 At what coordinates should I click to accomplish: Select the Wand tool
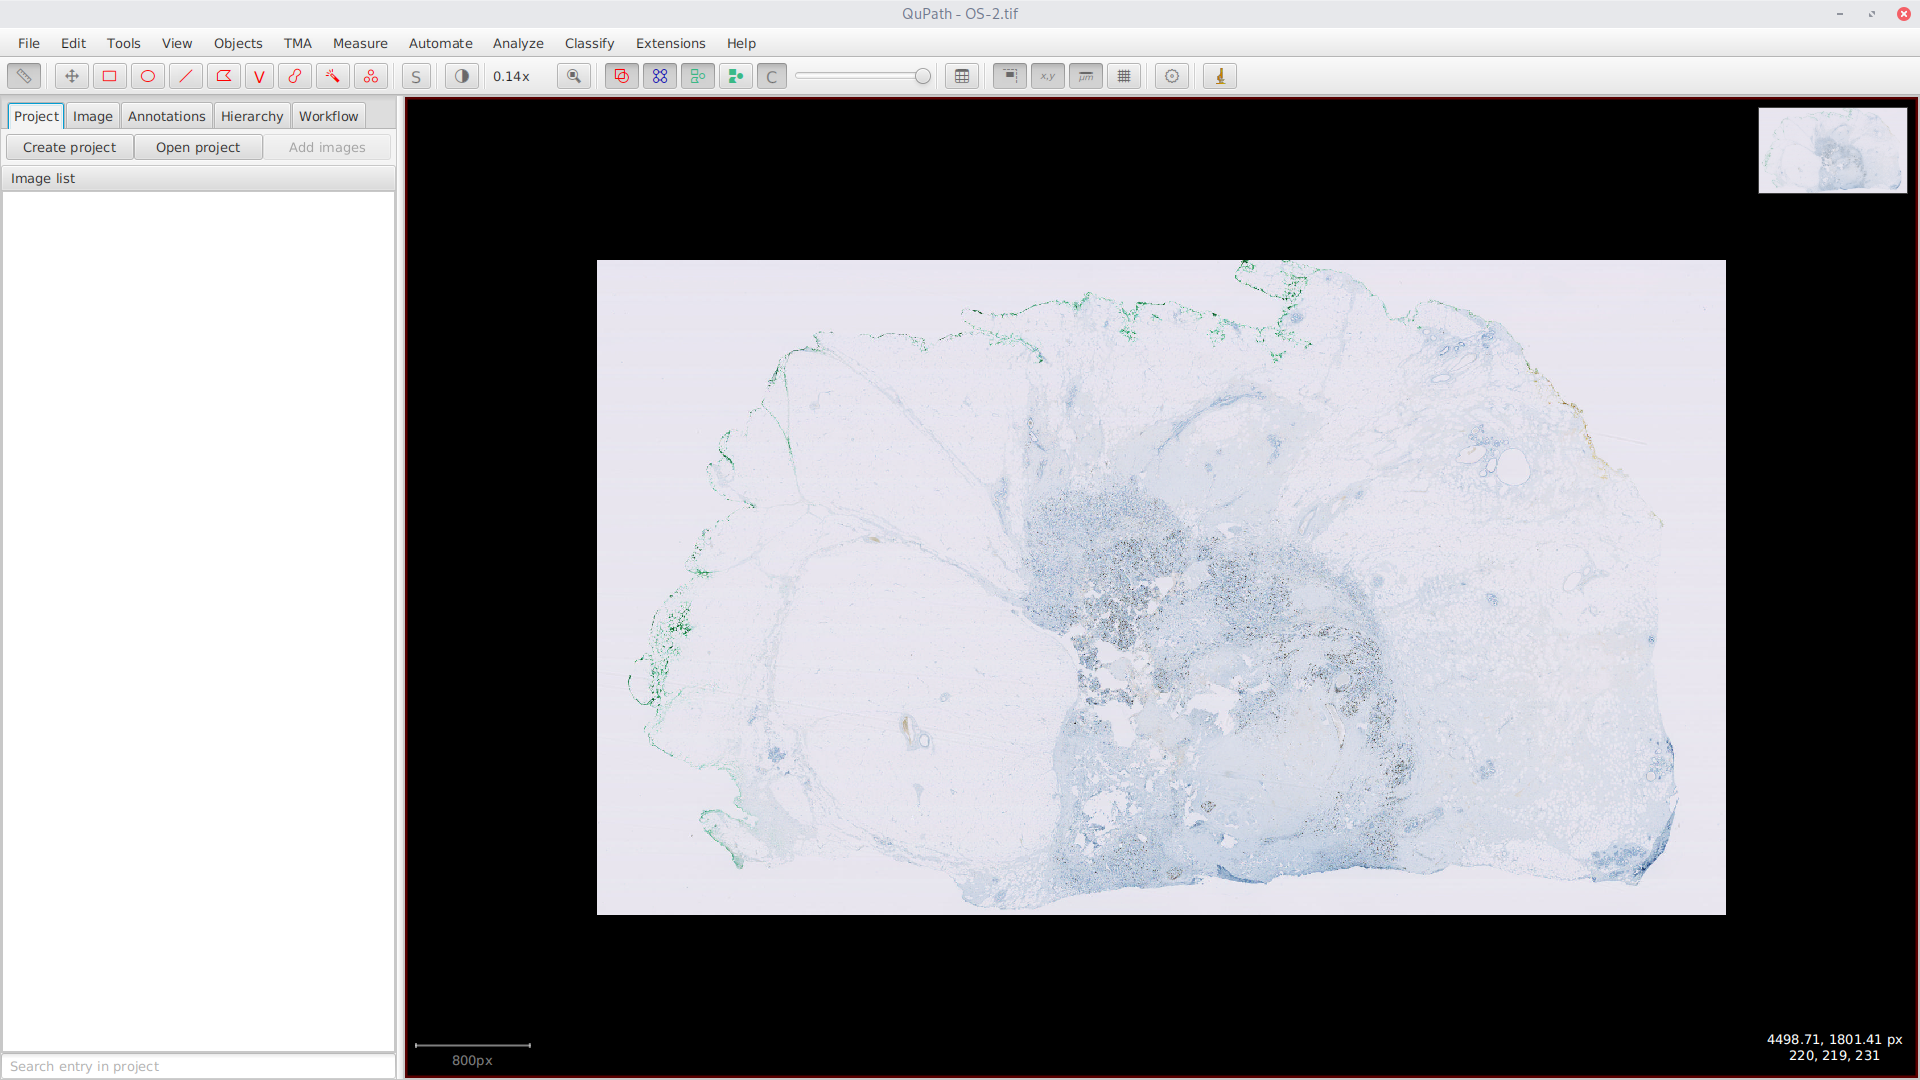333,76
